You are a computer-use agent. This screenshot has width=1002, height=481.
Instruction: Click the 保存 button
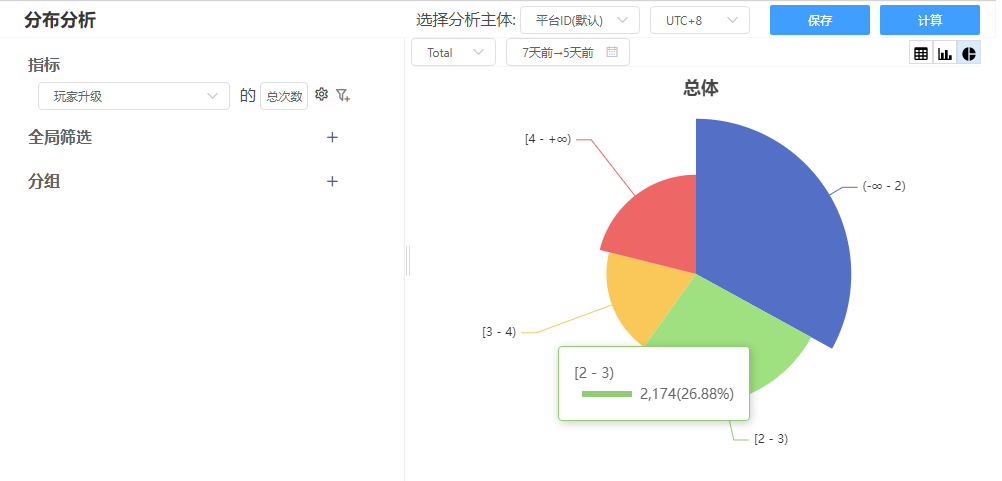[820, 20]
